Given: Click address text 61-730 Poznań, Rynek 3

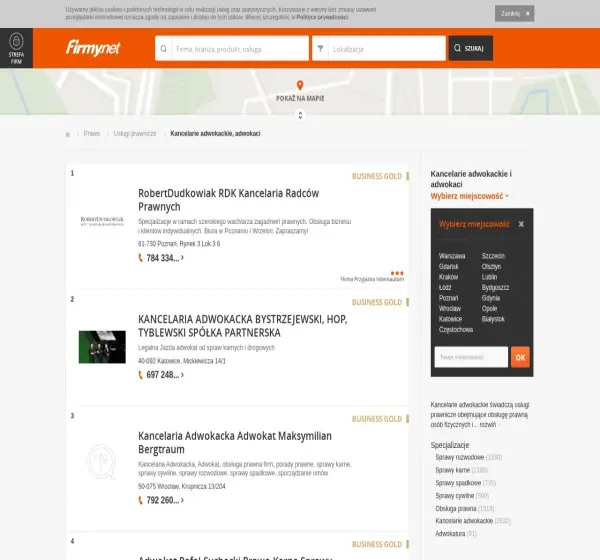Looking at the screenshot, I should pos(179,244).
